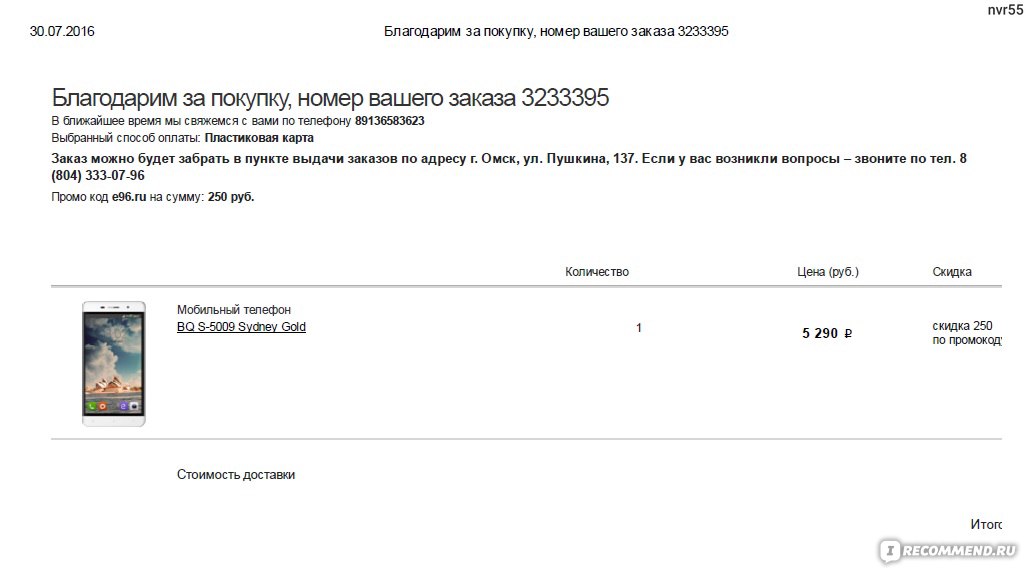Click the Цена (руб.) column header
The height and width of the screenshot is (572, 1027).
click(x=828, y=271)
